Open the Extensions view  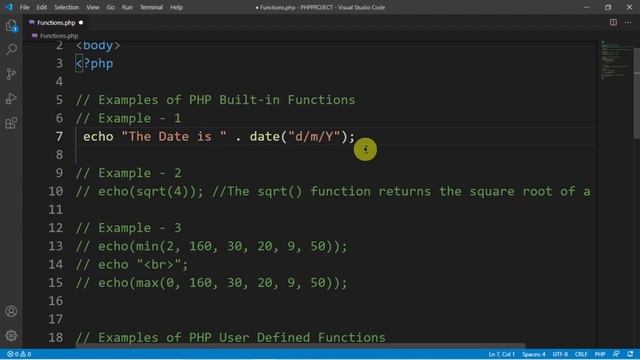[11, 123]
